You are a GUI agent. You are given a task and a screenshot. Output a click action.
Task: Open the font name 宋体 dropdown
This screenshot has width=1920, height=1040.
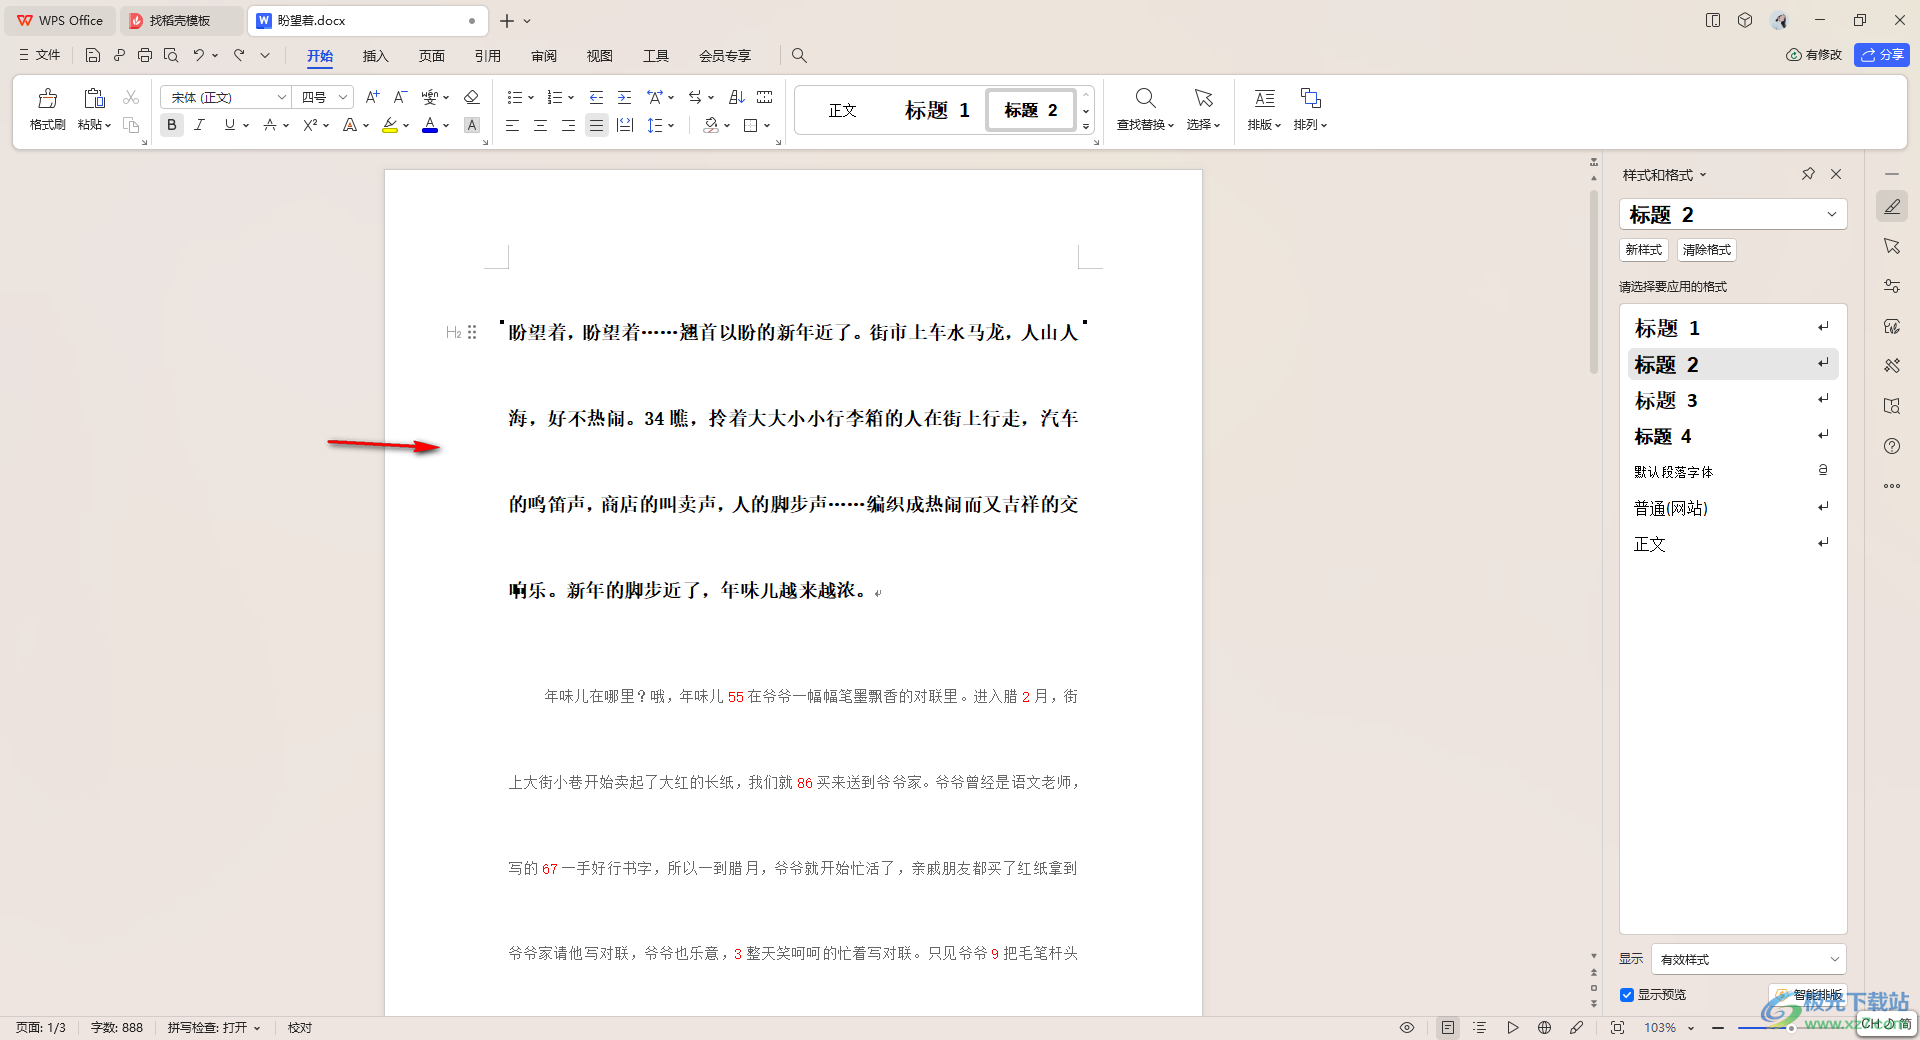coord(281,97)
